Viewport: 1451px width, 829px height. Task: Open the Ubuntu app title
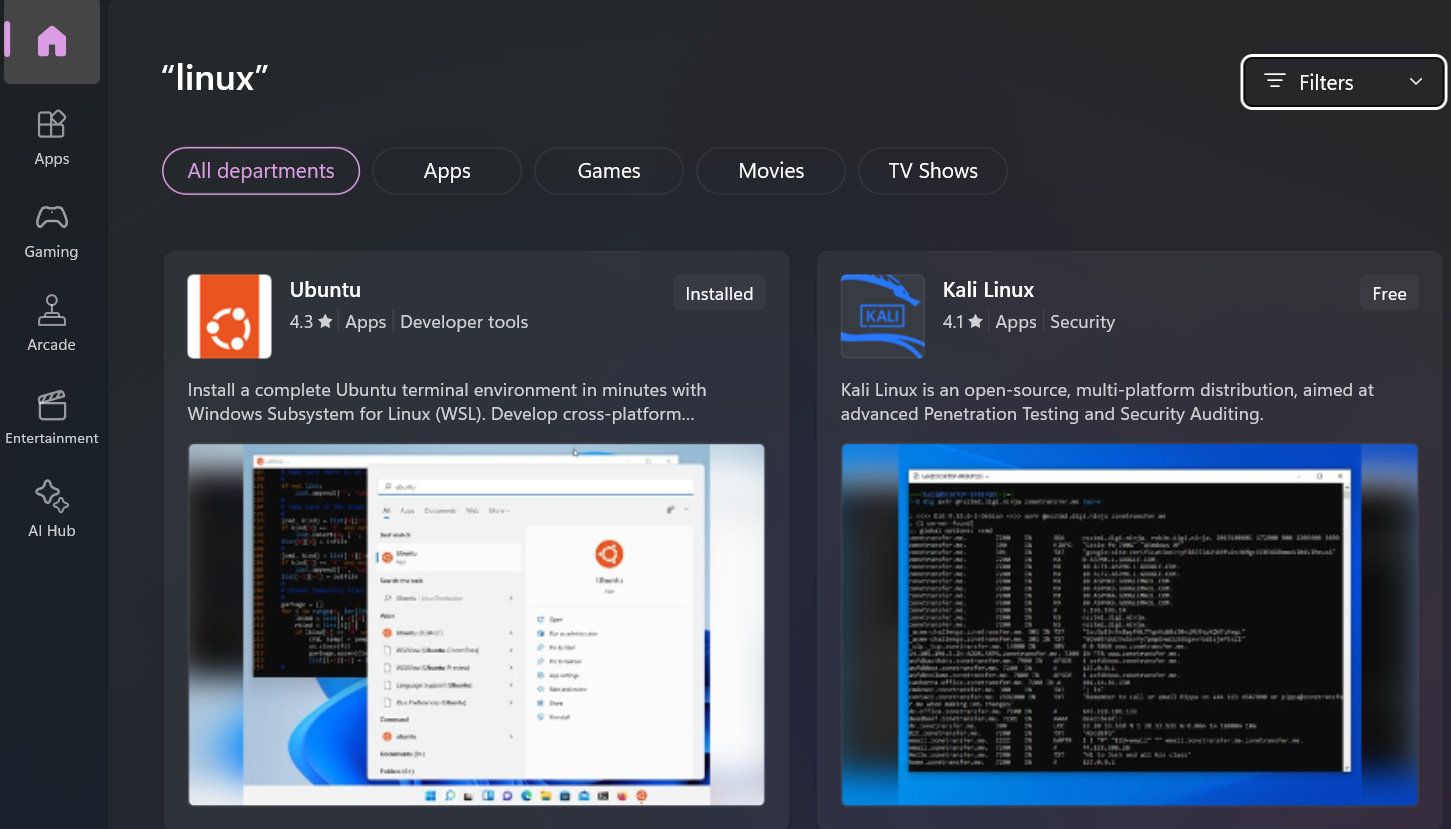[x=325, y=290]
